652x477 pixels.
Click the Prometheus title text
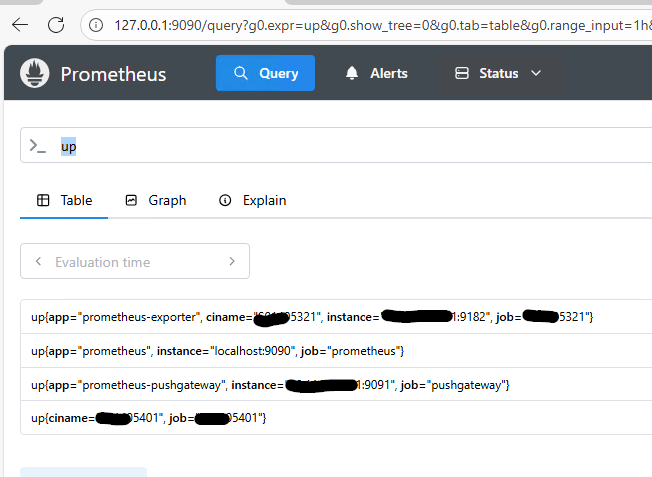tap(113, 74)
